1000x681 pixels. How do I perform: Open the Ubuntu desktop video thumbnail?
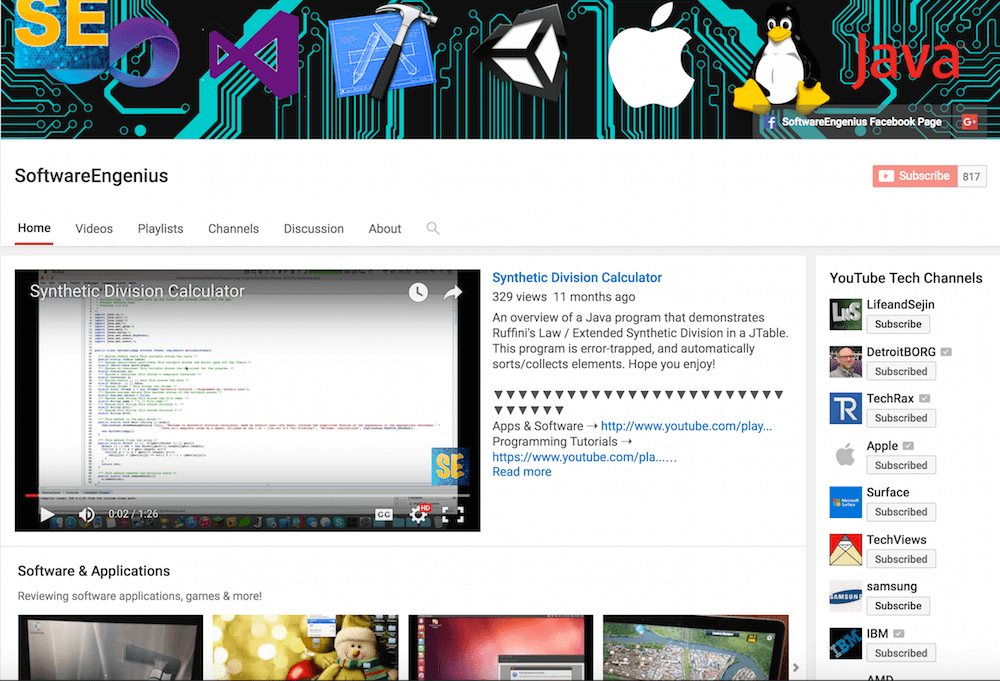point(501,647)
